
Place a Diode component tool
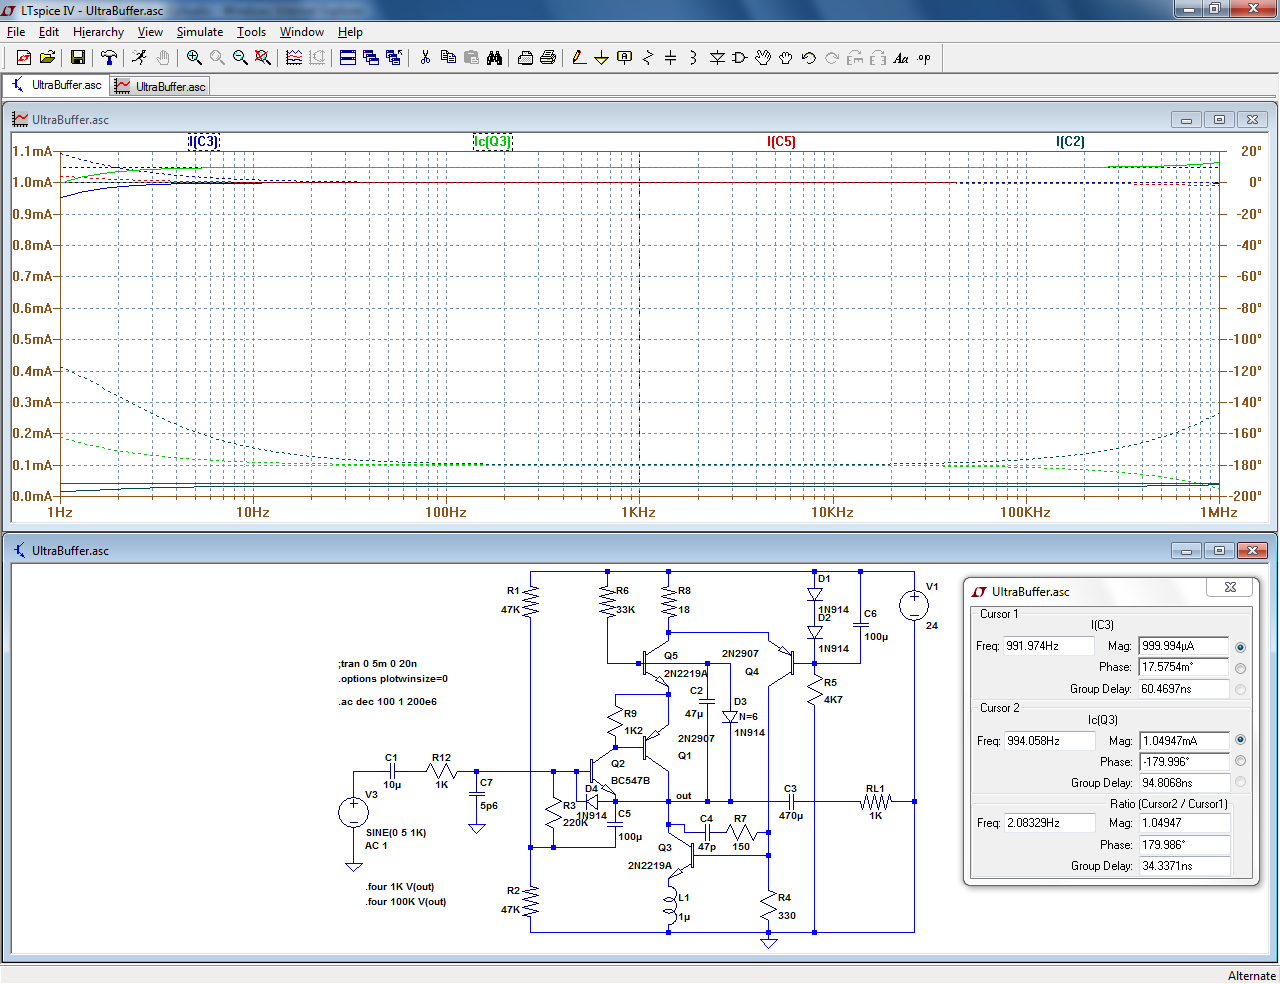(717, 58)
